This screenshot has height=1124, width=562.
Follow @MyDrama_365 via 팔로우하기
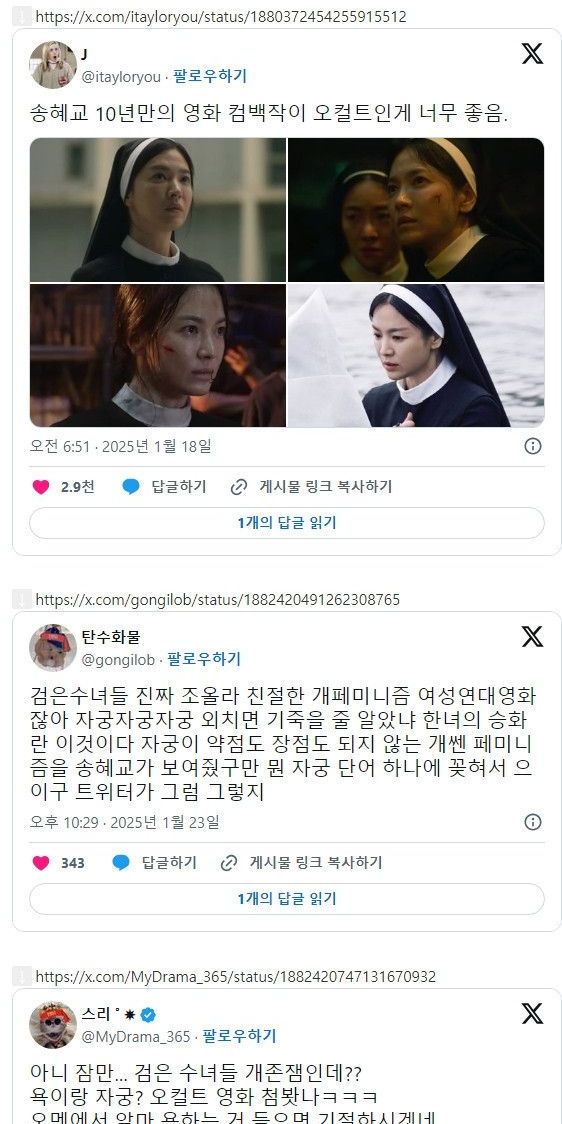pyautogui.click(x=239, y=1036)
